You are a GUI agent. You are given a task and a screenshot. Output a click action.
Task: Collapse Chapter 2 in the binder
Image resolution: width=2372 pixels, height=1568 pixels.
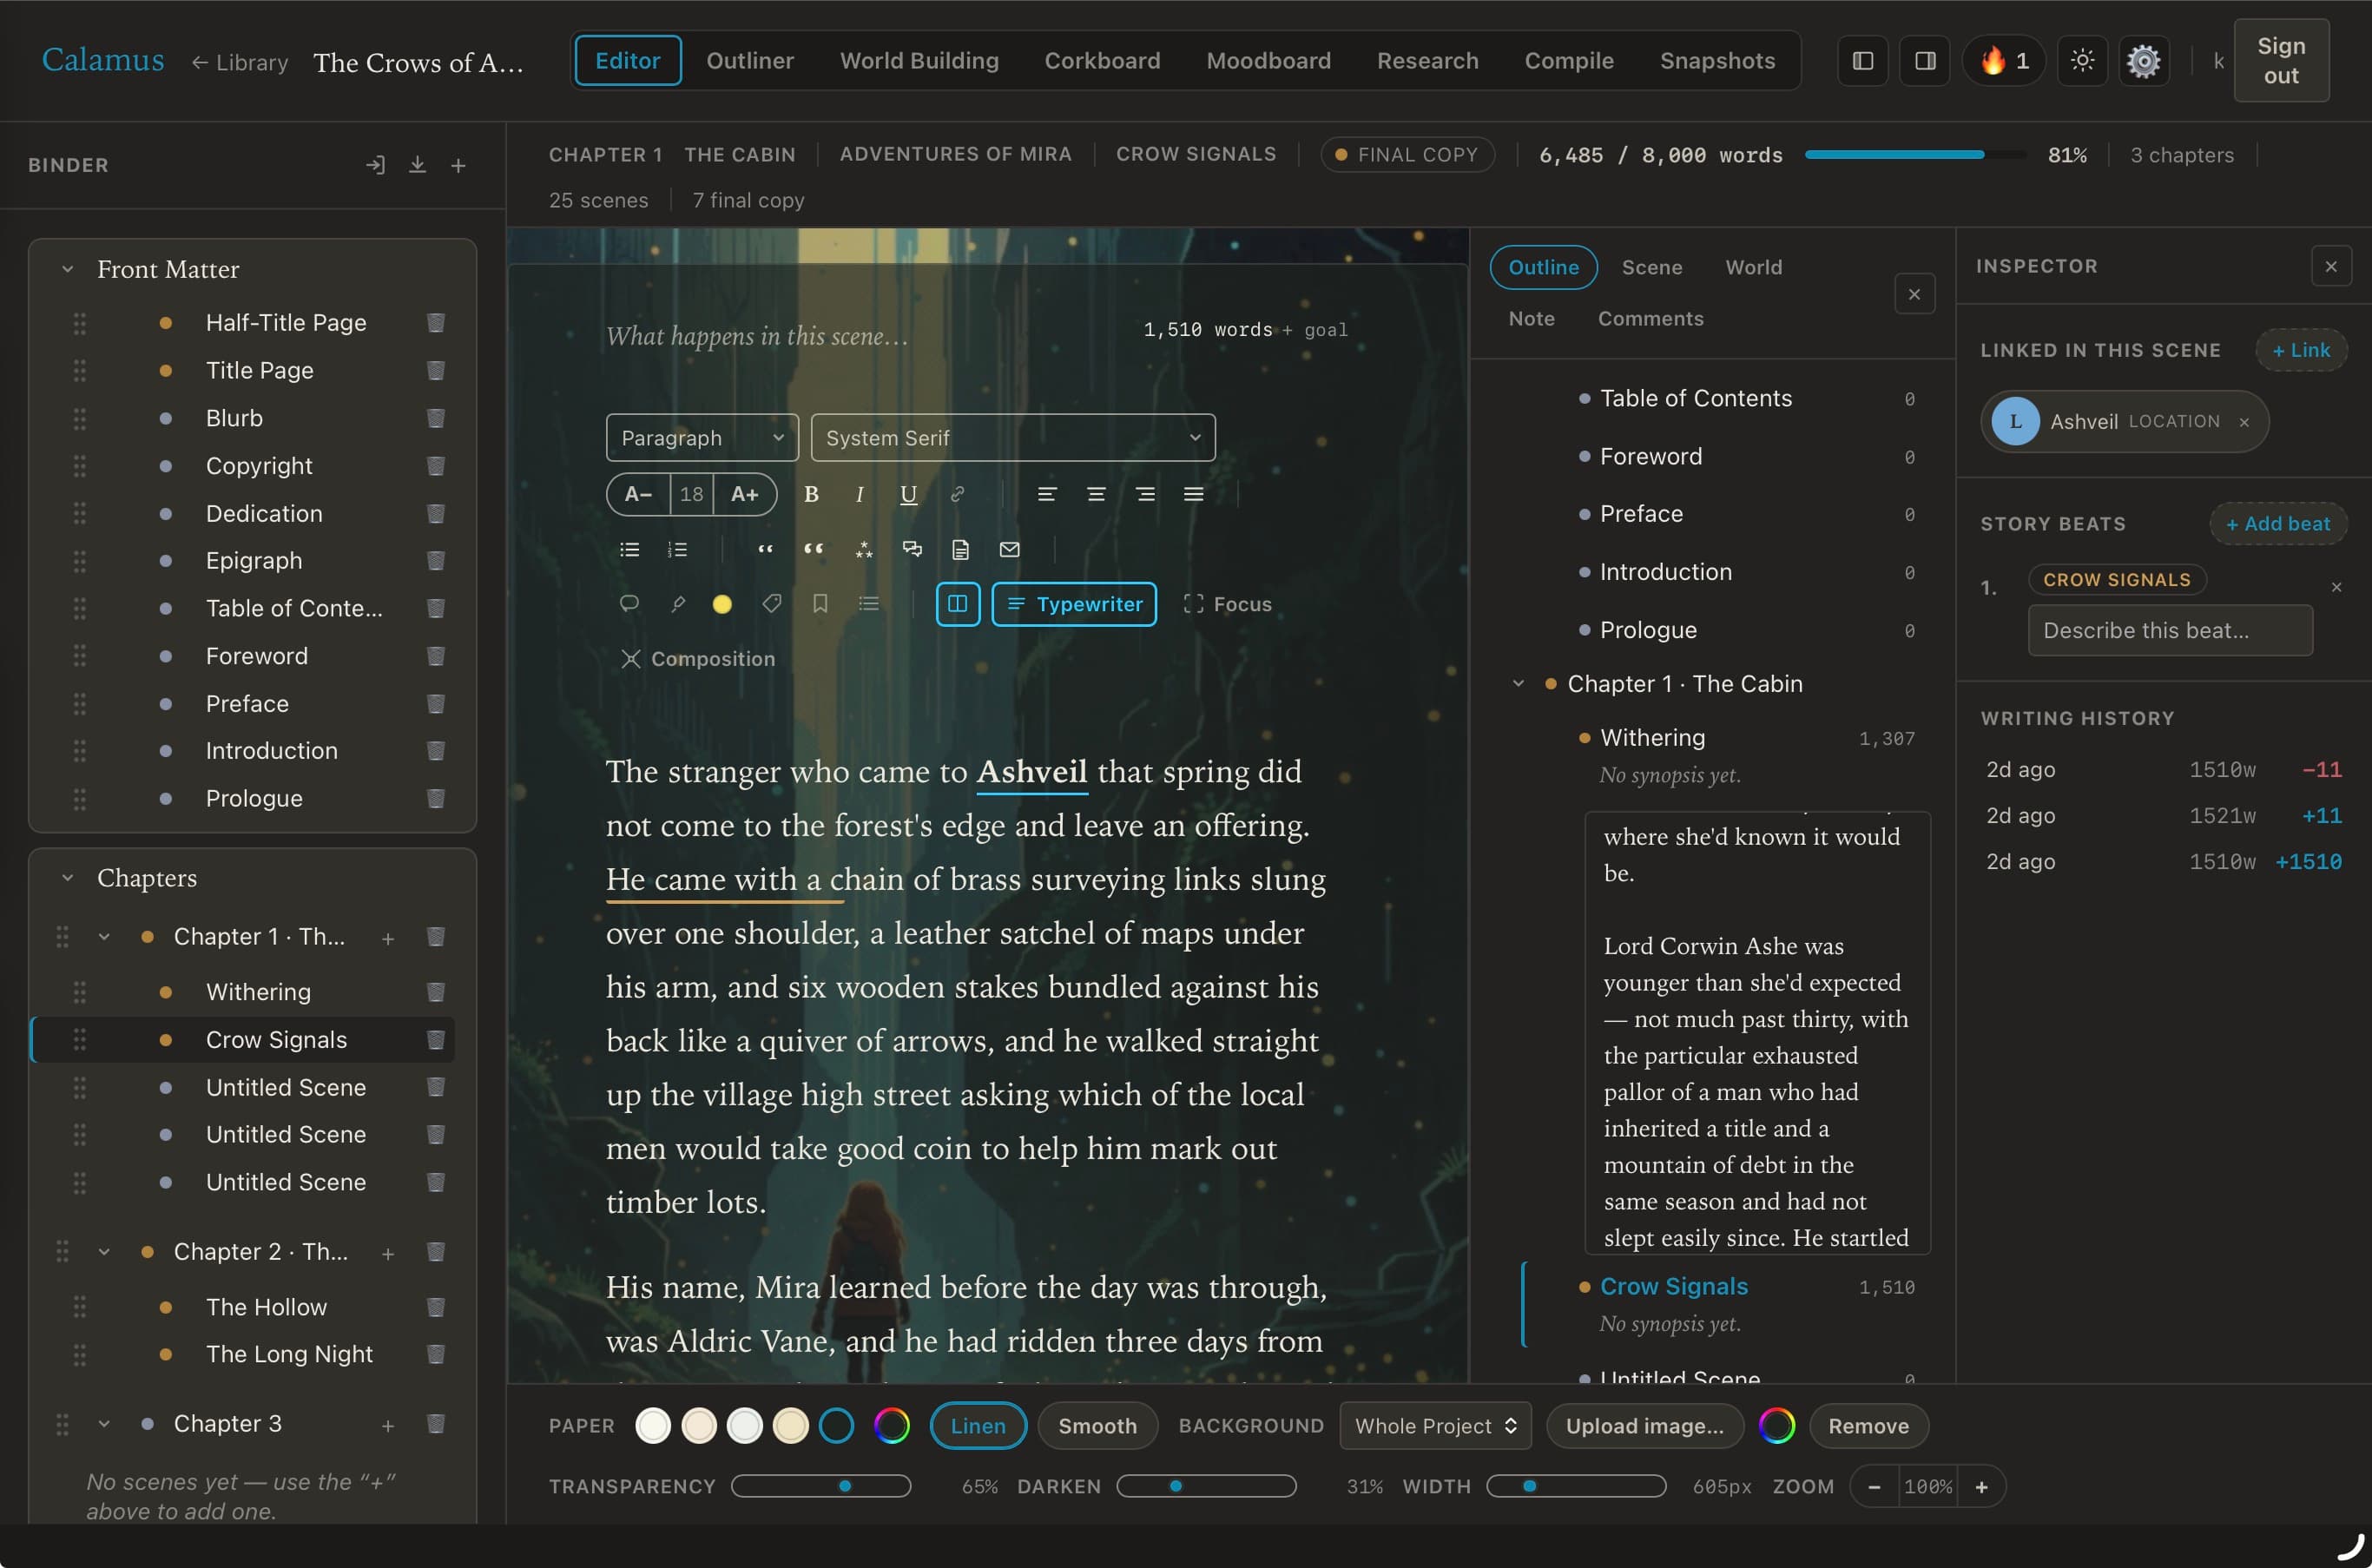click(x=104, y=1252)
